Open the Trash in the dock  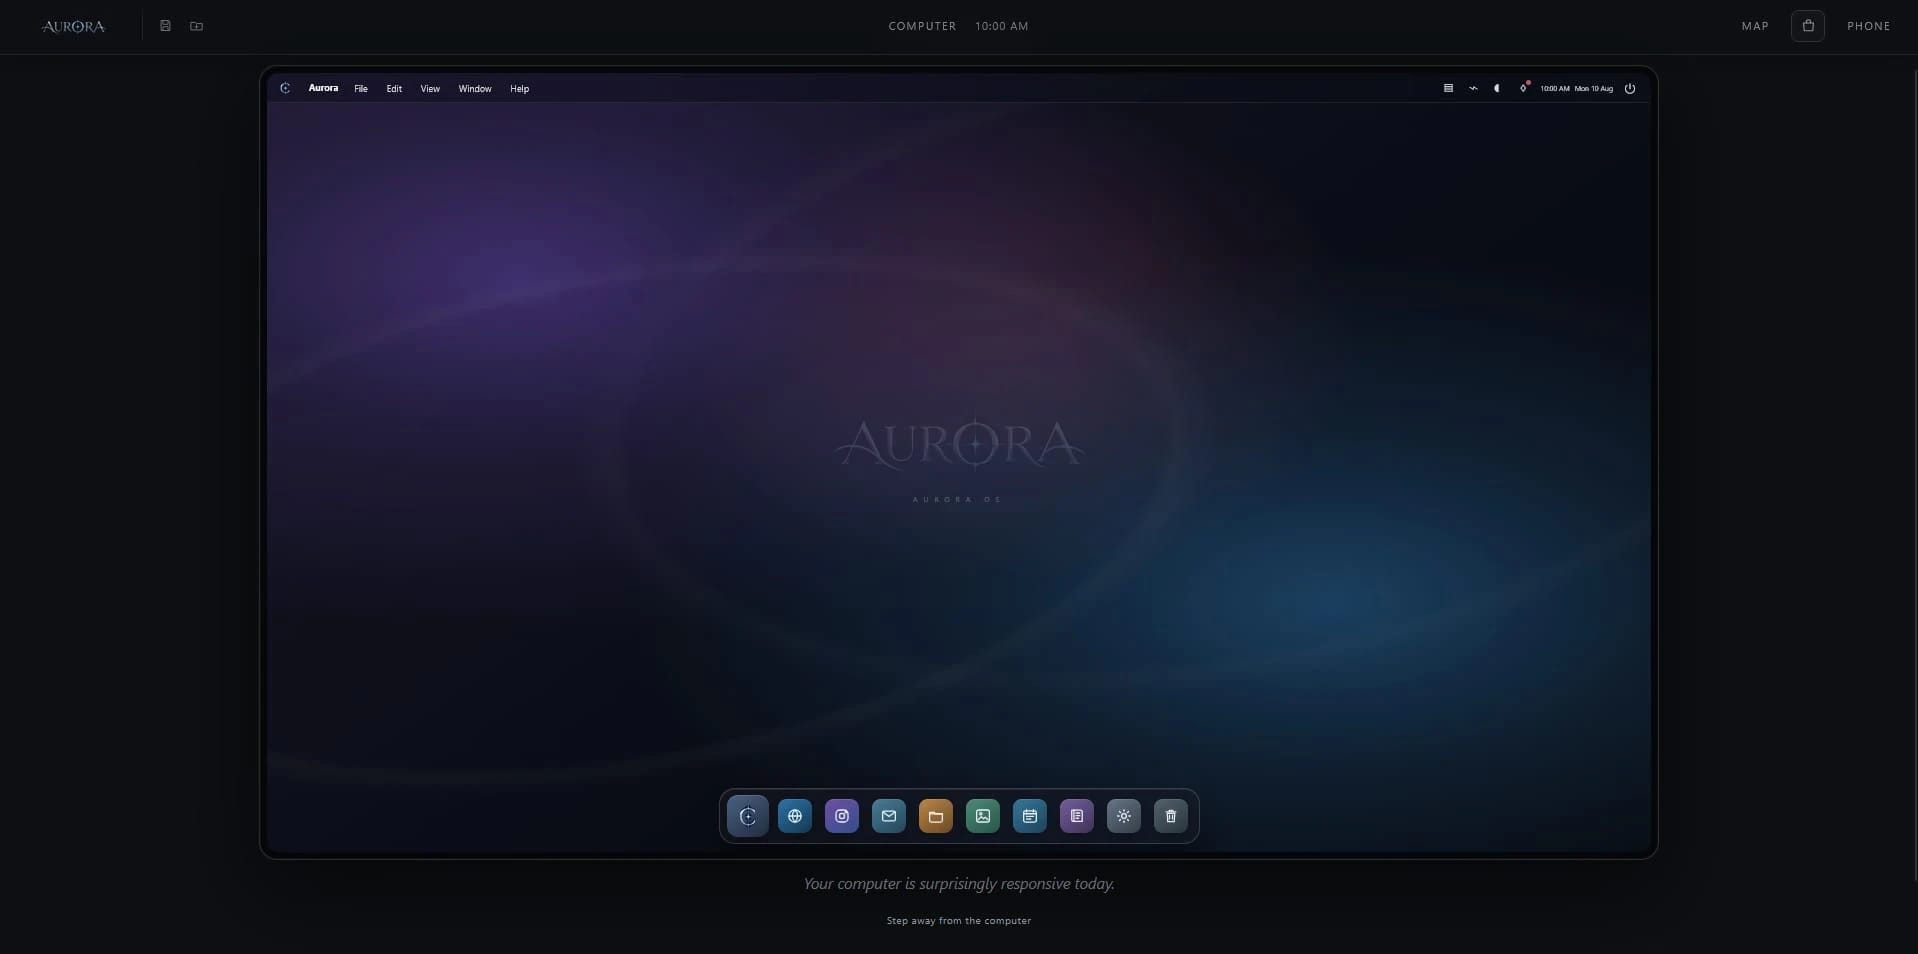coord(1171,816)
